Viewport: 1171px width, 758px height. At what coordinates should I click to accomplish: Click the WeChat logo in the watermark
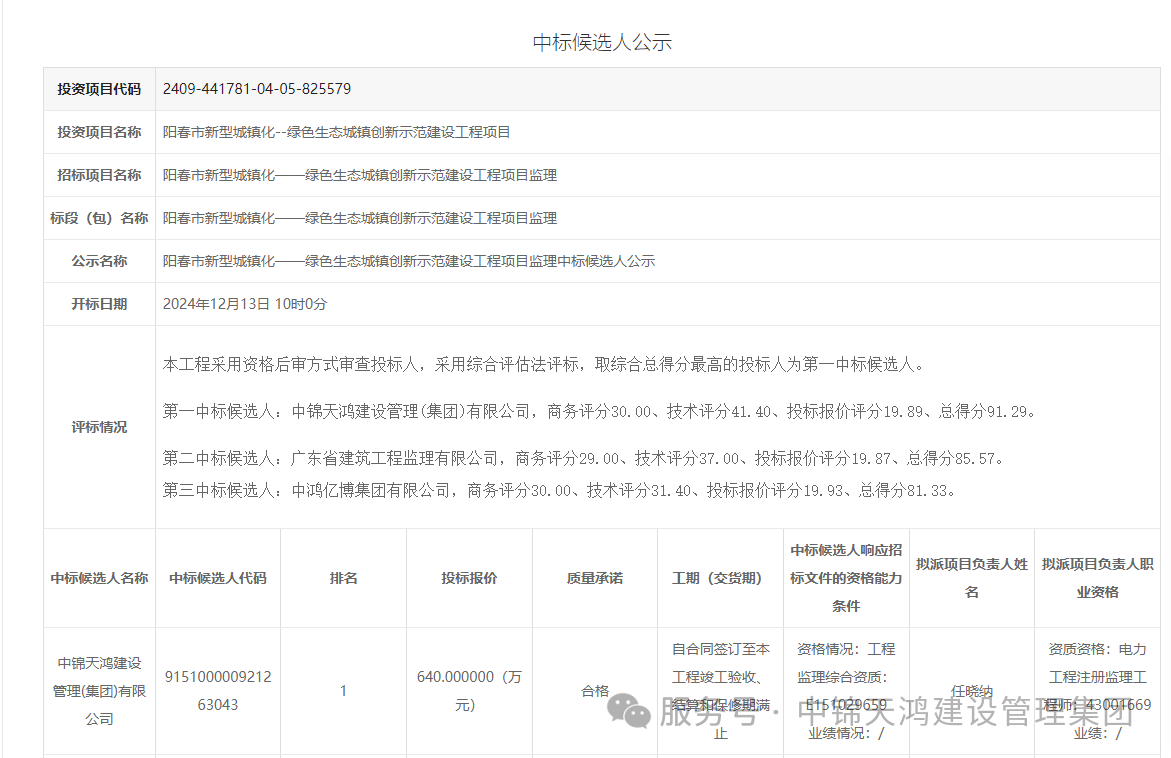pyautogui.click(x=630, y=711)
